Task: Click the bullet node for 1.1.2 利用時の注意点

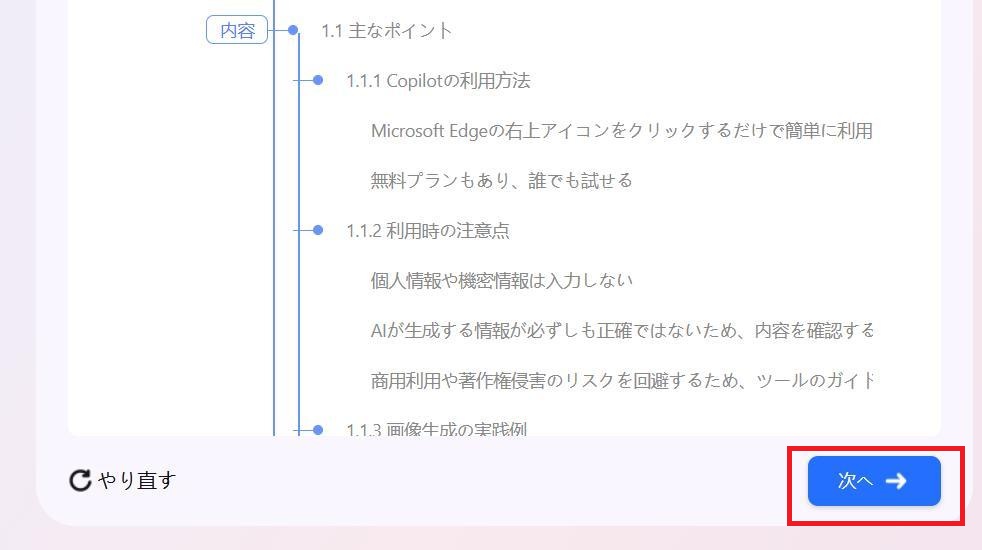Action: tap(318, 230)
